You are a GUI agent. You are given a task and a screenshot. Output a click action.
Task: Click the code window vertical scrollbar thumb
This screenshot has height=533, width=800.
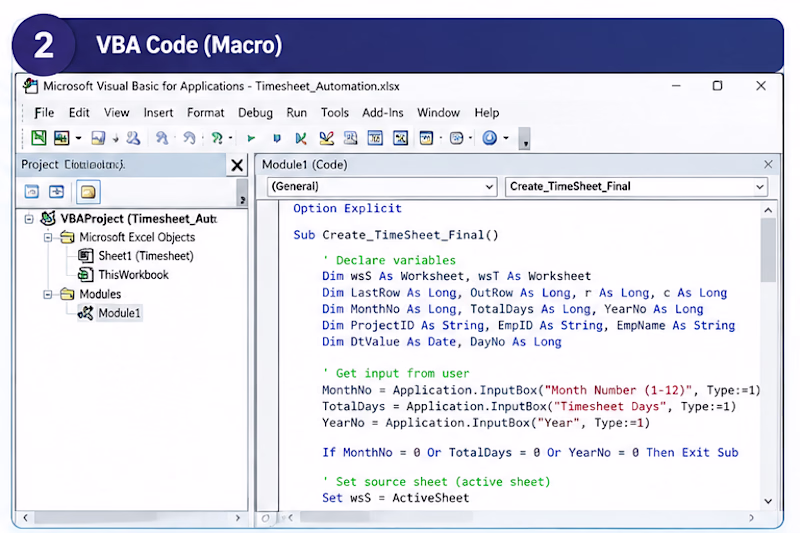pos(768,250)
